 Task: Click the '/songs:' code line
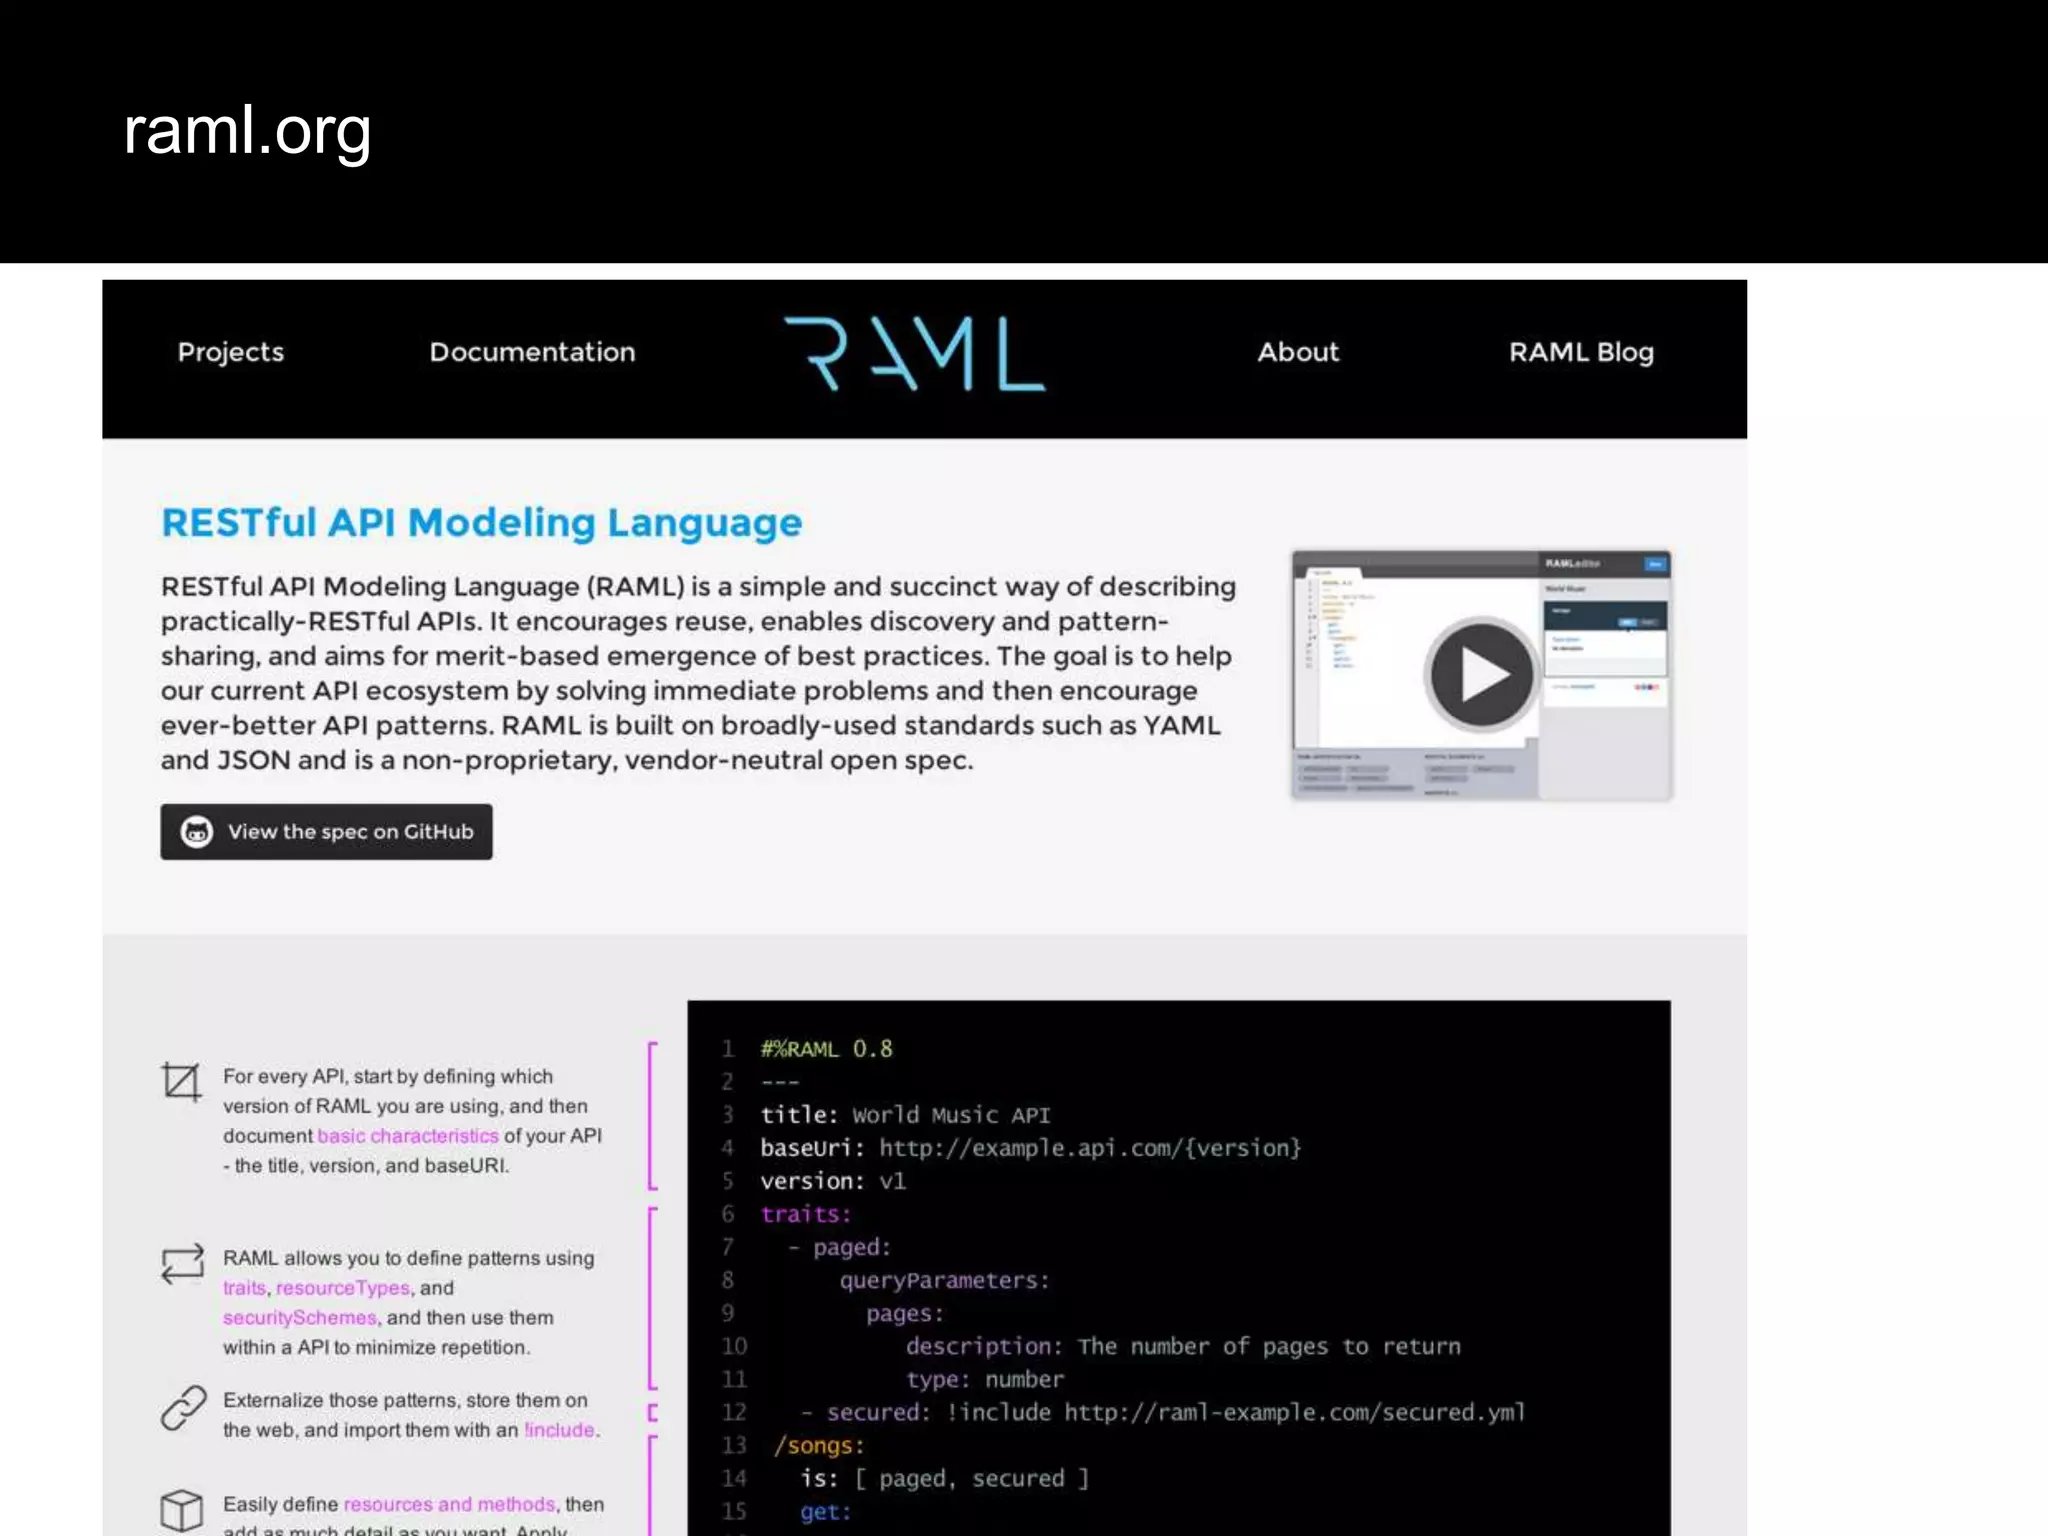coord(819,1445)
